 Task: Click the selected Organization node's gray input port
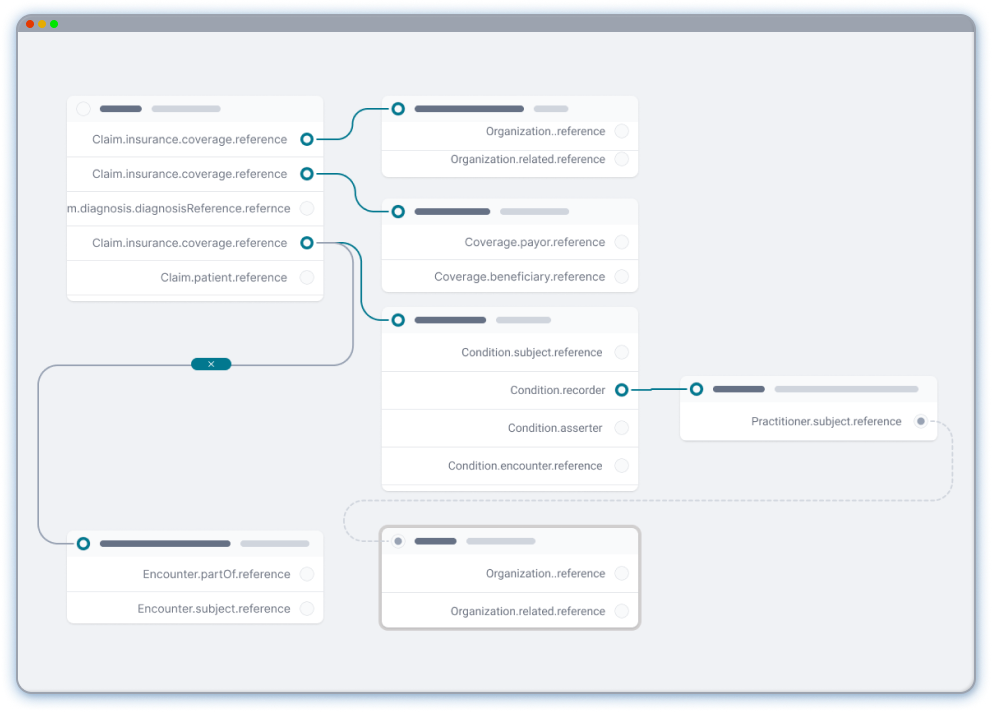(398, 541)
